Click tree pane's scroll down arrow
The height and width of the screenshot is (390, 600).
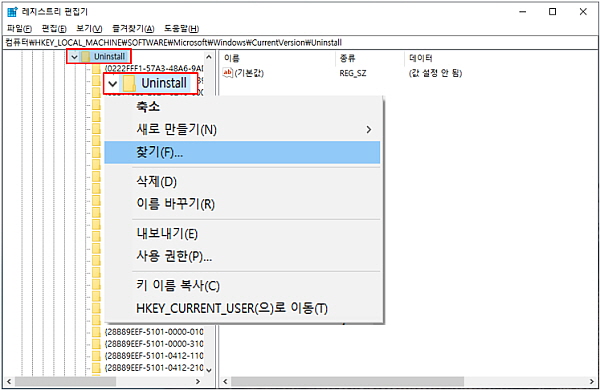pyautogui.click(x=209, y=370)
